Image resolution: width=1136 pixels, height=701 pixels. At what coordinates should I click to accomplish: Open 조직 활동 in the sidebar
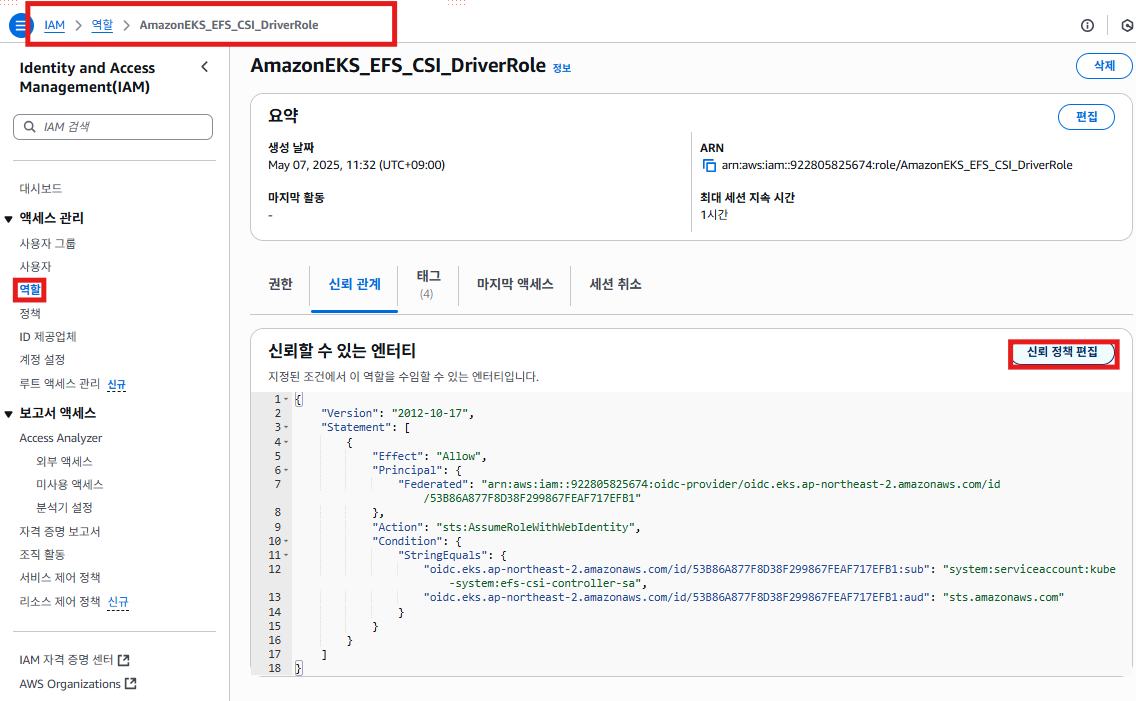(42, 555)
